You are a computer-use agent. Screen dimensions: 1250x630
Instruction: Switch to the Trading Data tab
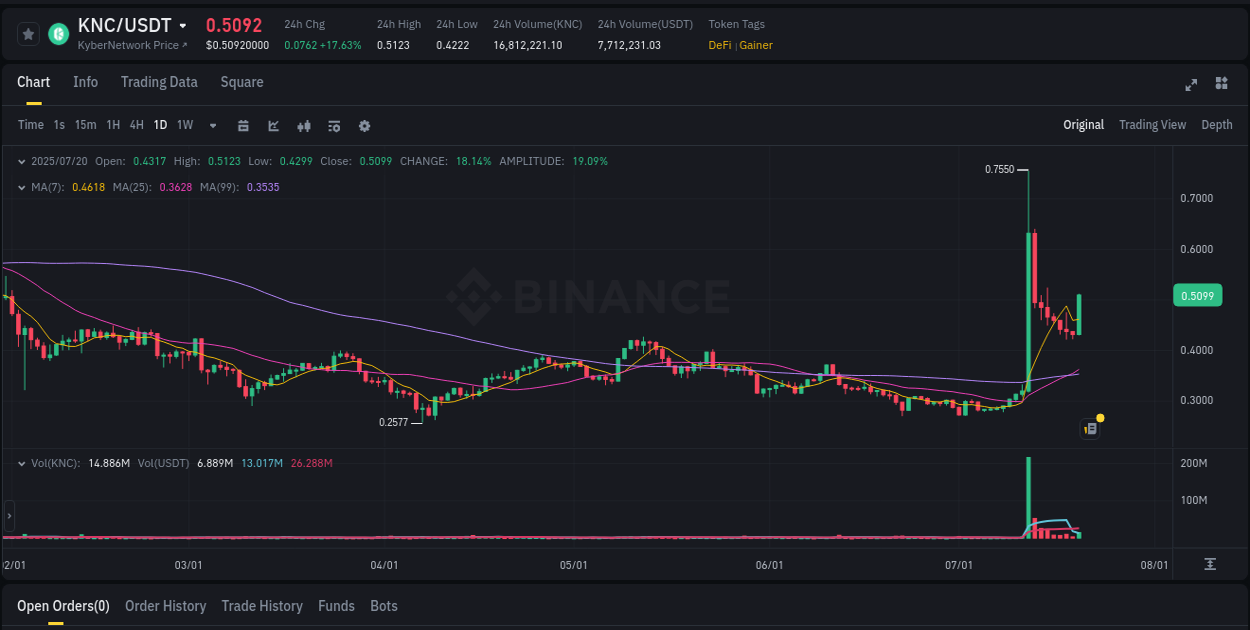[159, 82]
